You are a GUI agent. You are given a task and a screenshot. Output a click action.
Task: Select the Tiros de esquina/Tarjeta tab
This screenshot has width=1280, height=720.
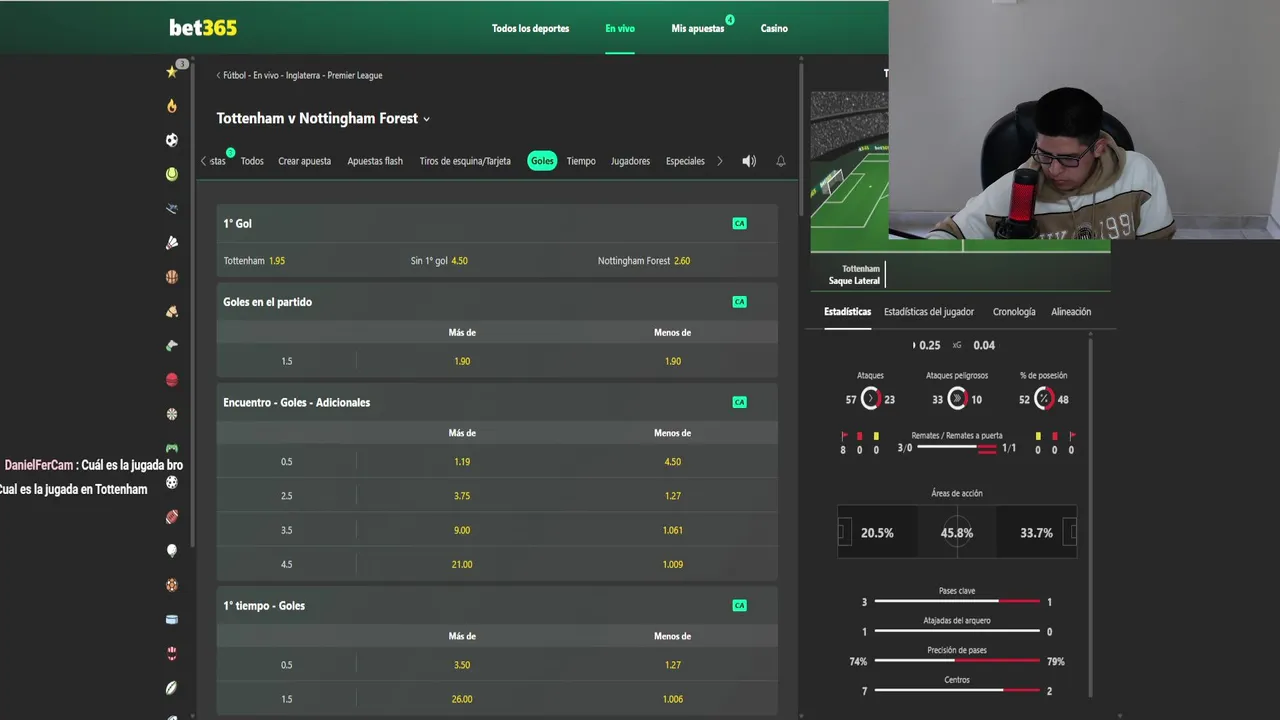465,161
